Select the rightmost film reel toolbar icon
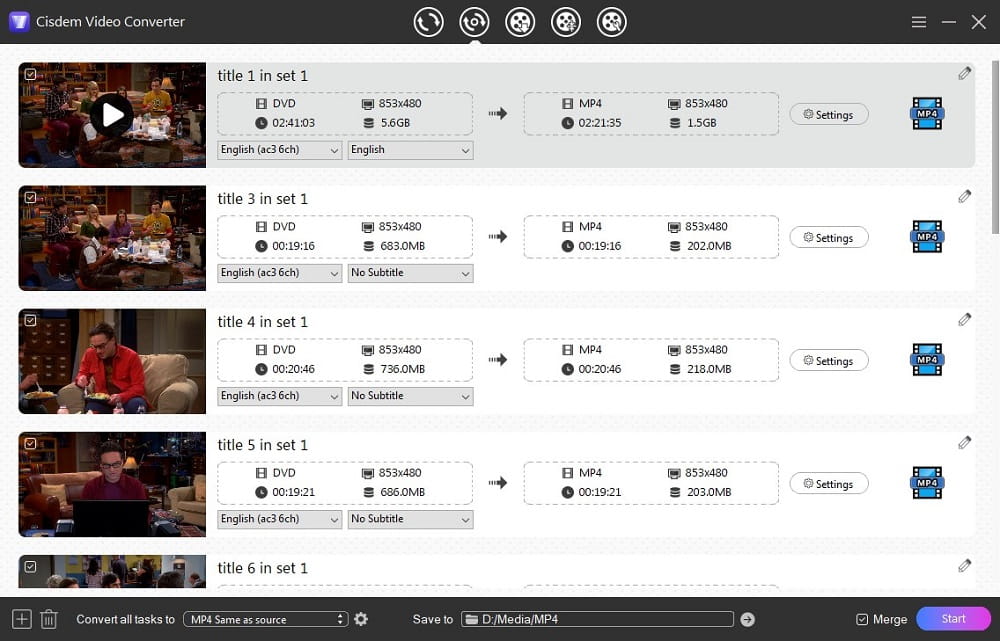1000x641 pixels. 612,21
